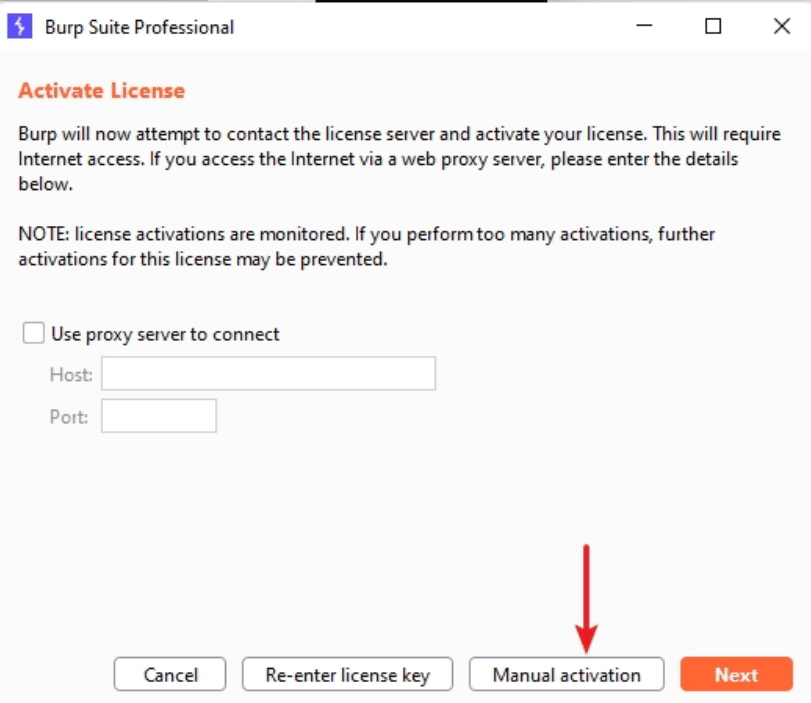The height and width of the screenshot is (703, 811).
Task: Proceed with the orange Next button
Action: tap(736, 674)
